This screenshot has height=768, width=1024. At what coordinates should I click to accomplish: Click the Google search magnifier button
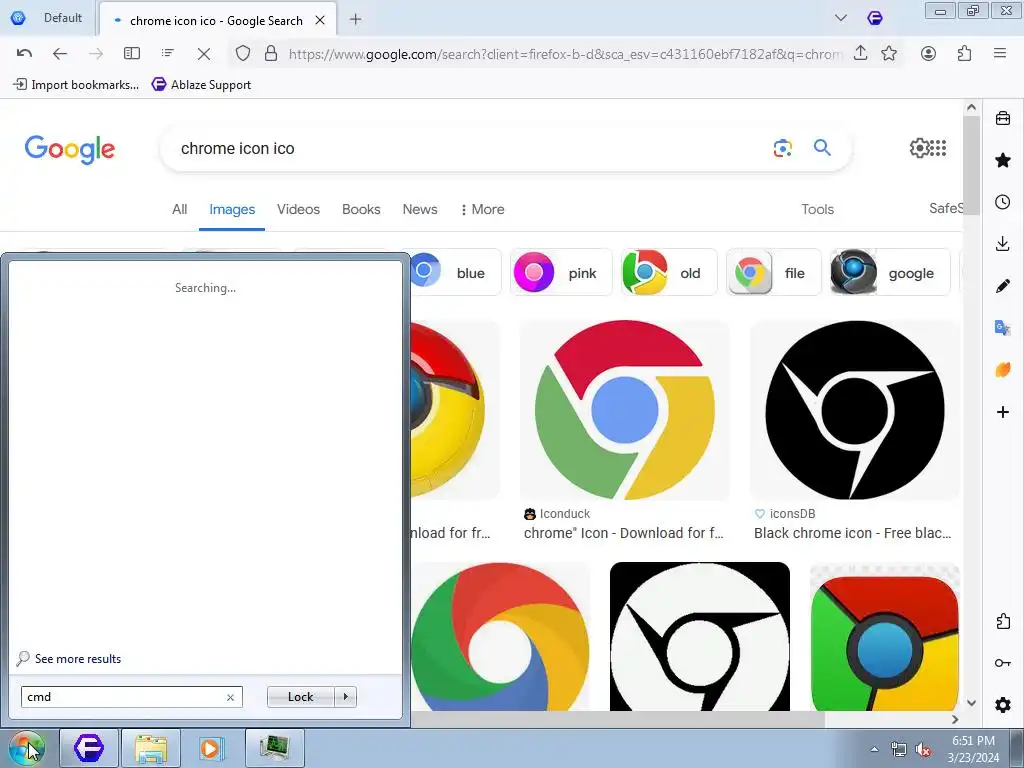(822, 148)
